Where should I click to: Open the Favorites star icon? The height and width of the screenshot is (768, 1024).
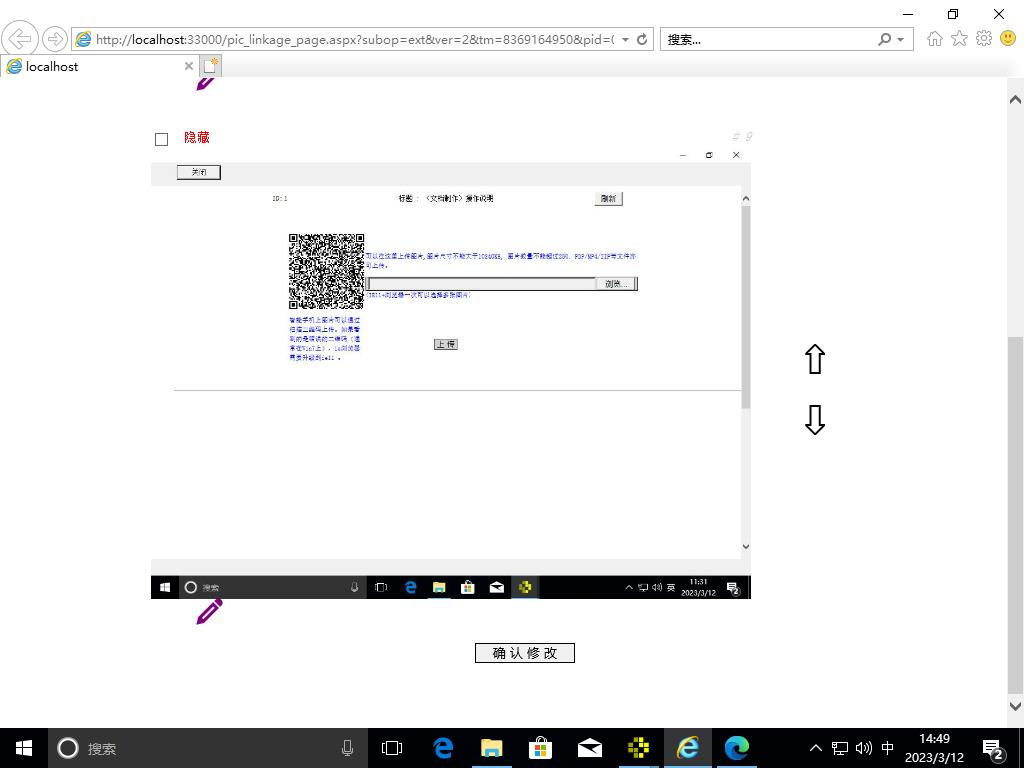pos(959,39)
